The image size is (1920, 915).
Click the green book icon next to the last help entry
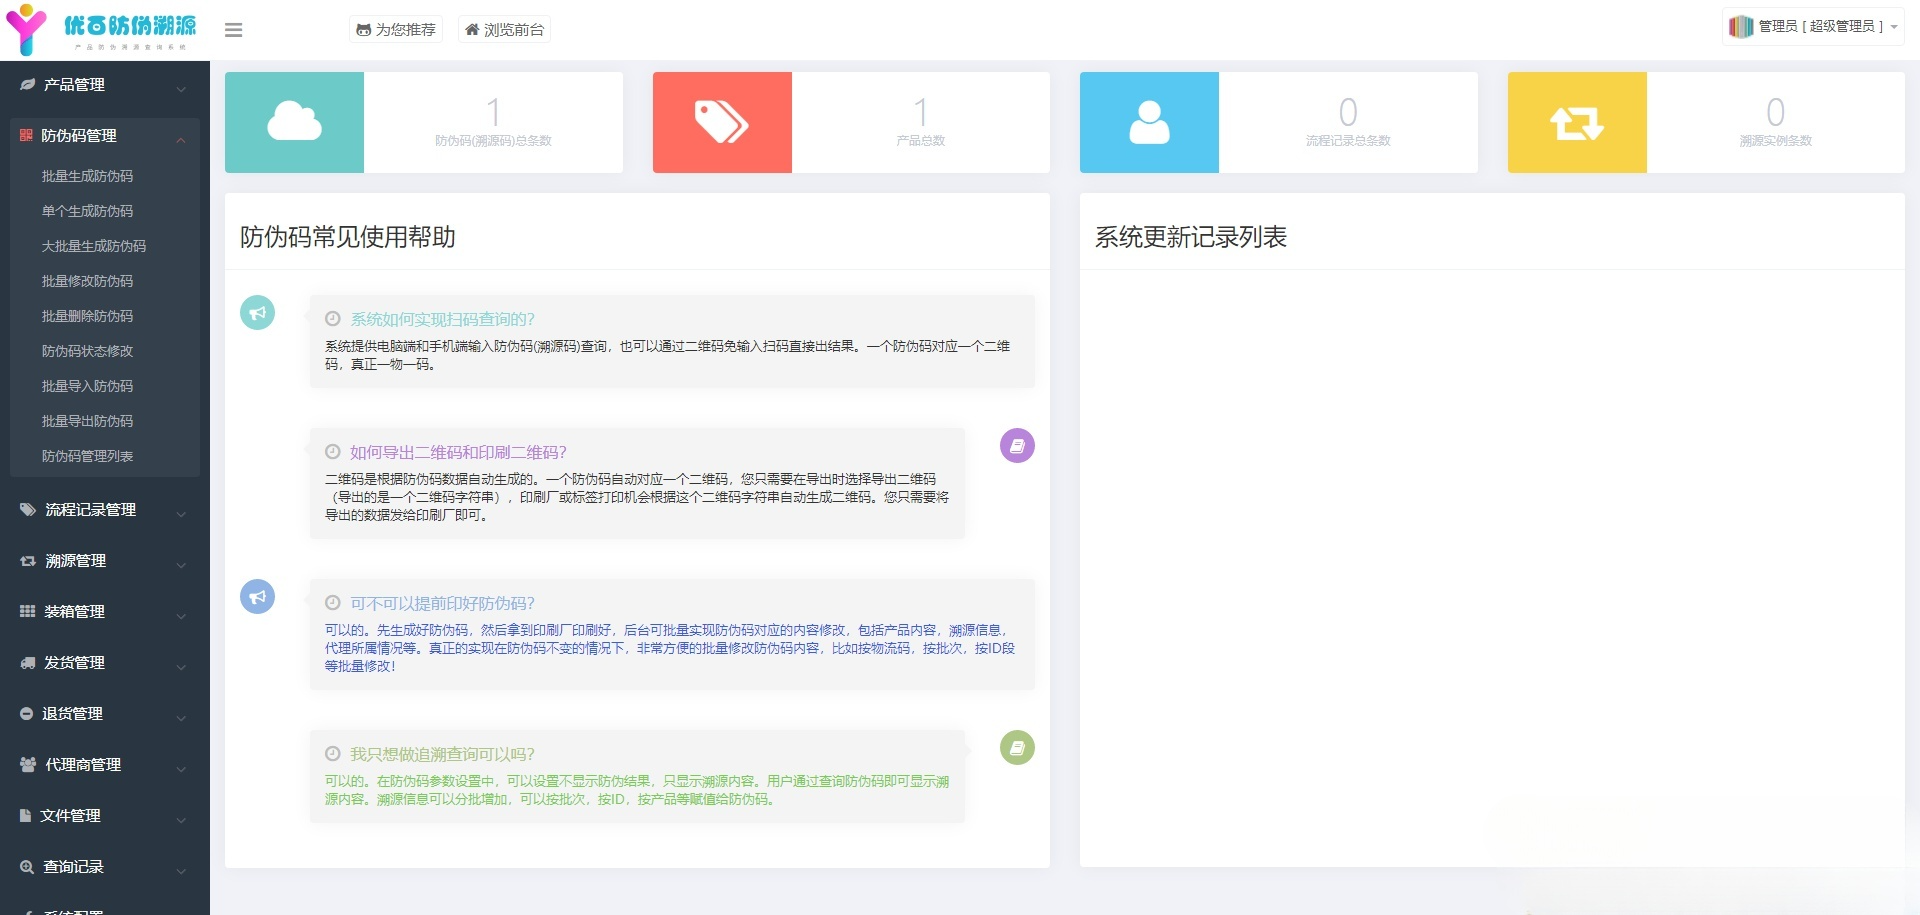point(1017,747)
